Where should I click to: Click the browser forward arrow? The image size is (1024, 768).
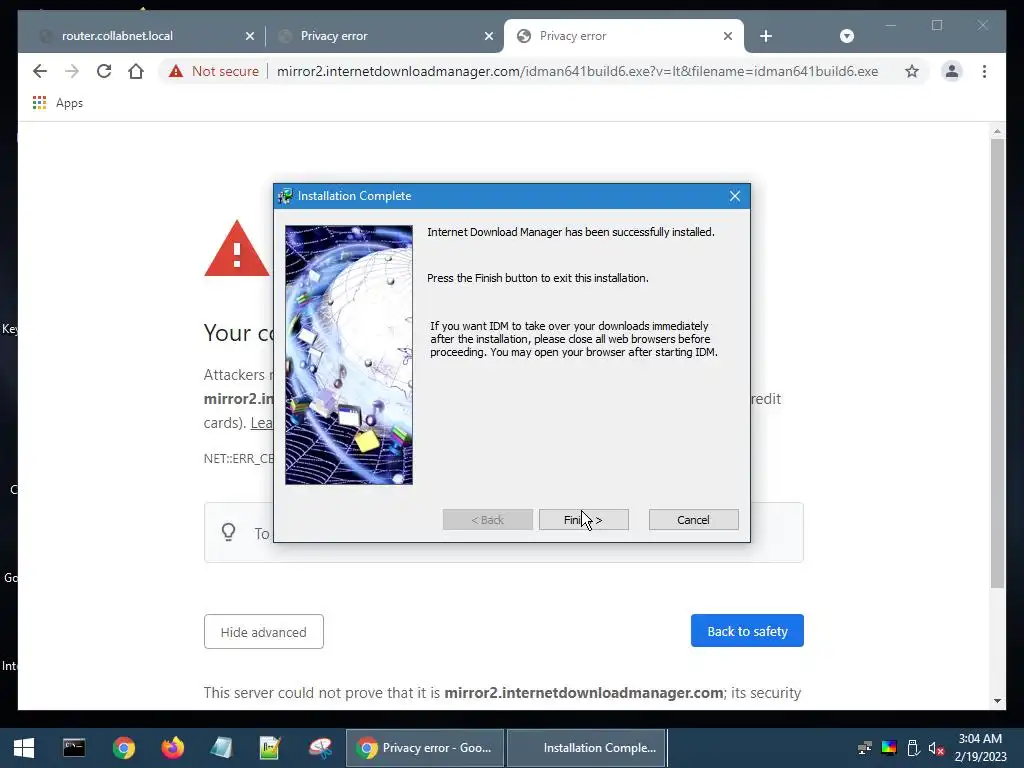coord(72,71)
